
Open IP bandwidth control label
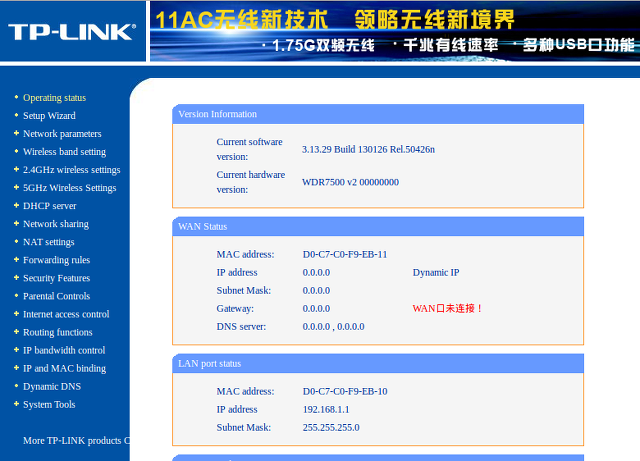coord(64,350)
